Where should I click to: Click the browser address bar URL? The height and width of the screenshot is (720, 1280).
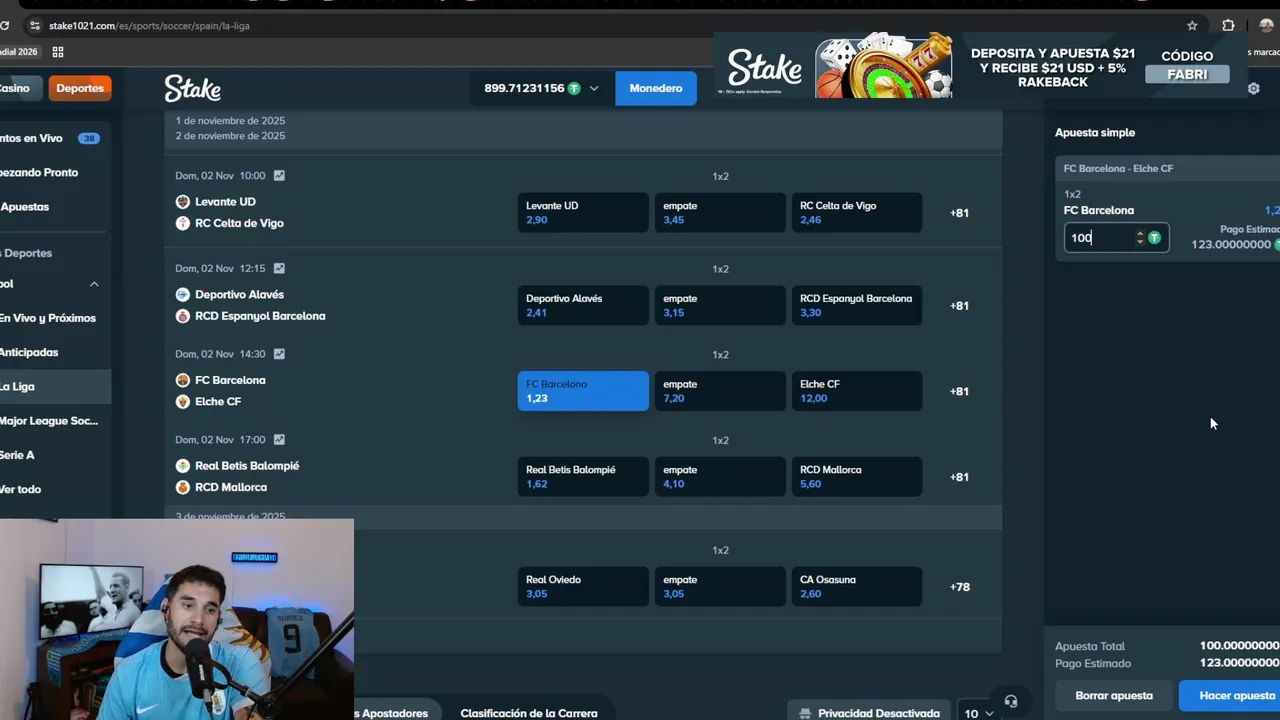pyautogui.click(x=150, y=25)
